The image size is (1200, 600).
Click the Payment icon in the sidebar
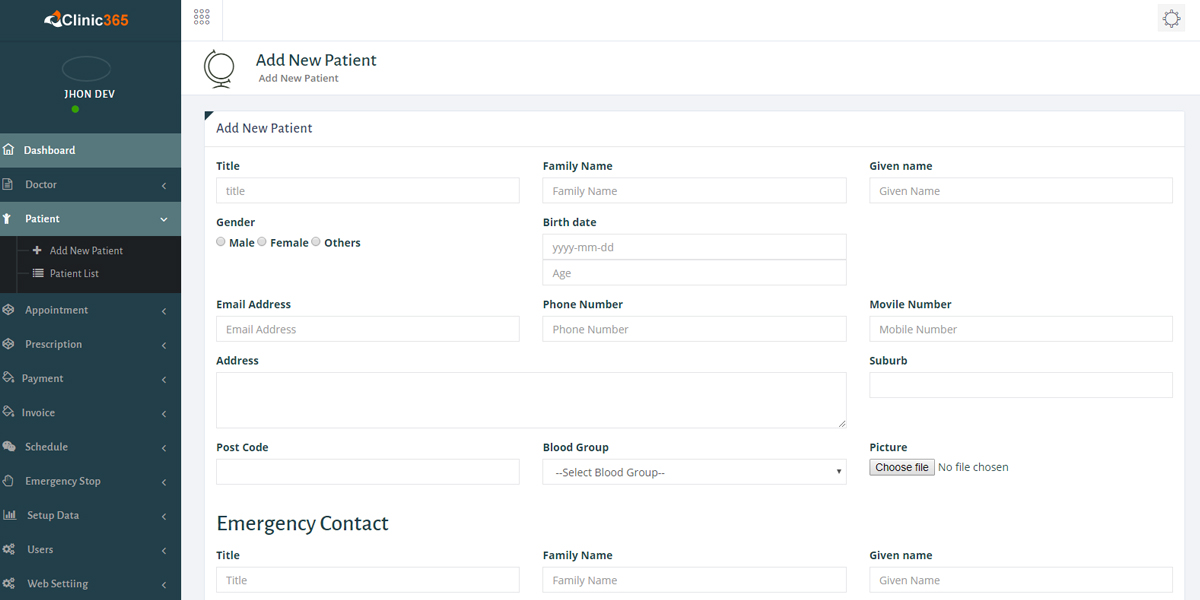click(11, 378)
